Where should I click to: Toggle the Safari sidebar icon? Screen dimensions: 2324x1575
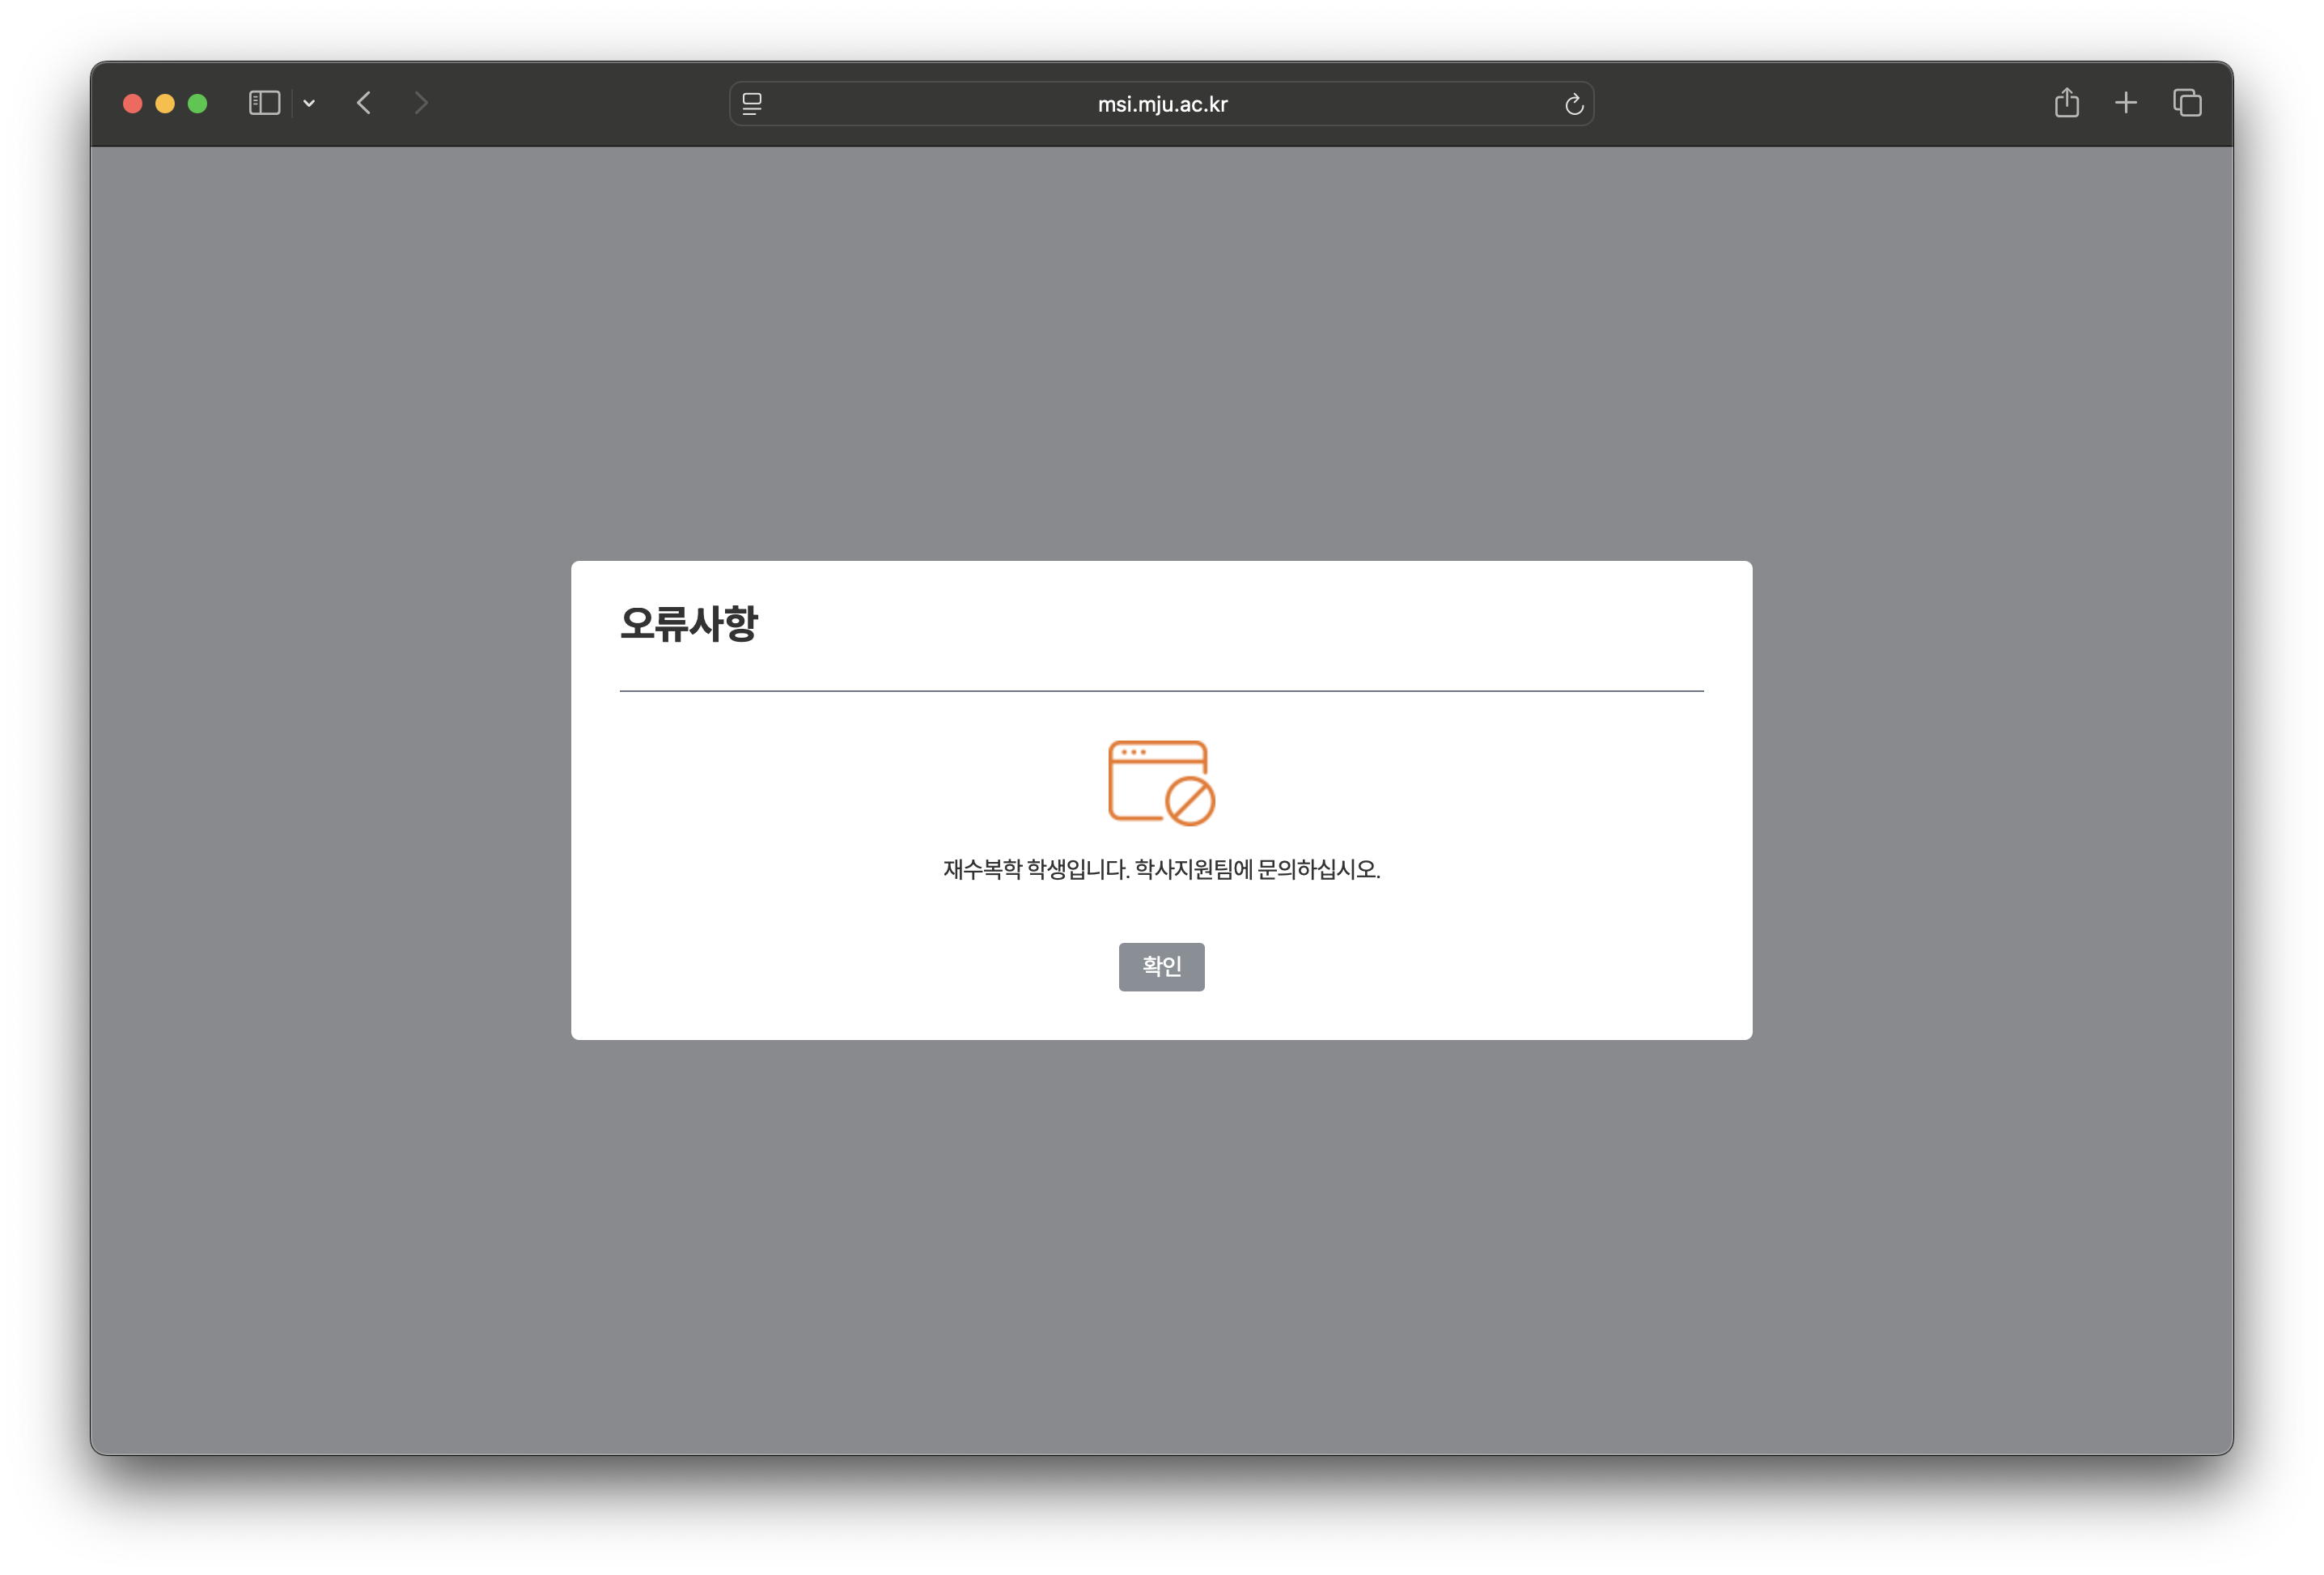(264, 103)
